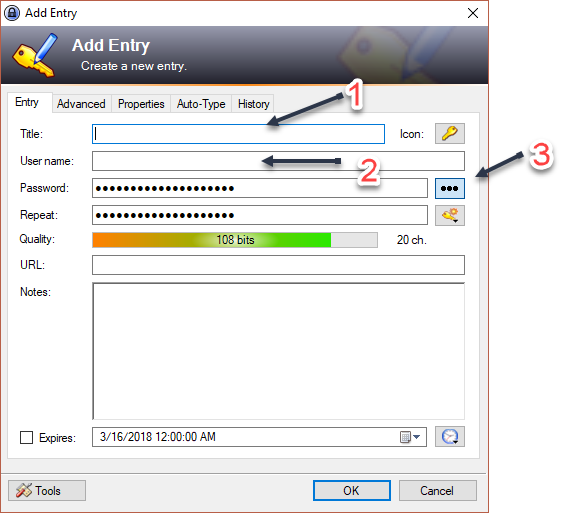Open the Tools menu button

[x=47, y=490]
